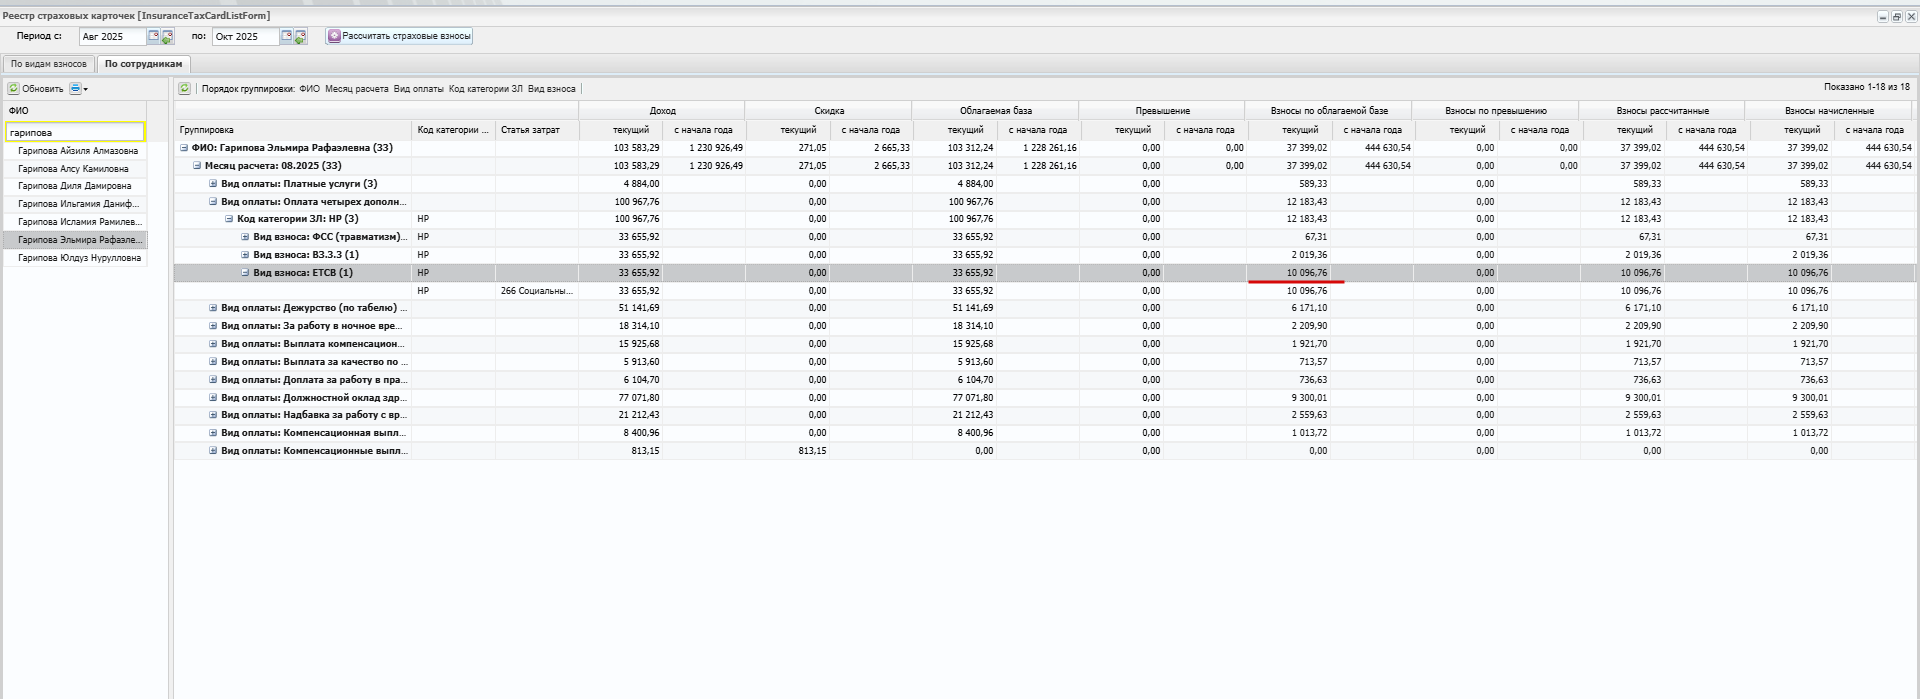Collapse 'Вид взноса: ЕТСВ (1)' group

click(245, 273)
